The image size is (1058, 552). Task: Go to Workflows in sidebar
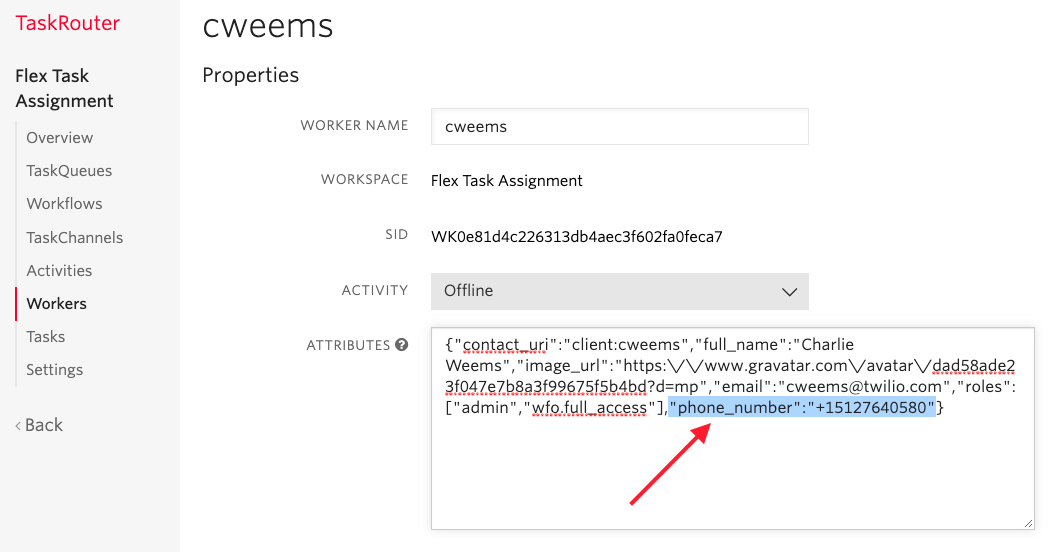point(64,204)
